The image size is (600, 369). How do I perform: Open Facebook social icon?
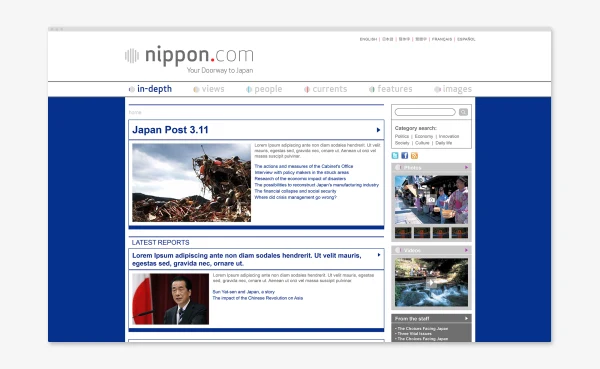pos(404,155)
